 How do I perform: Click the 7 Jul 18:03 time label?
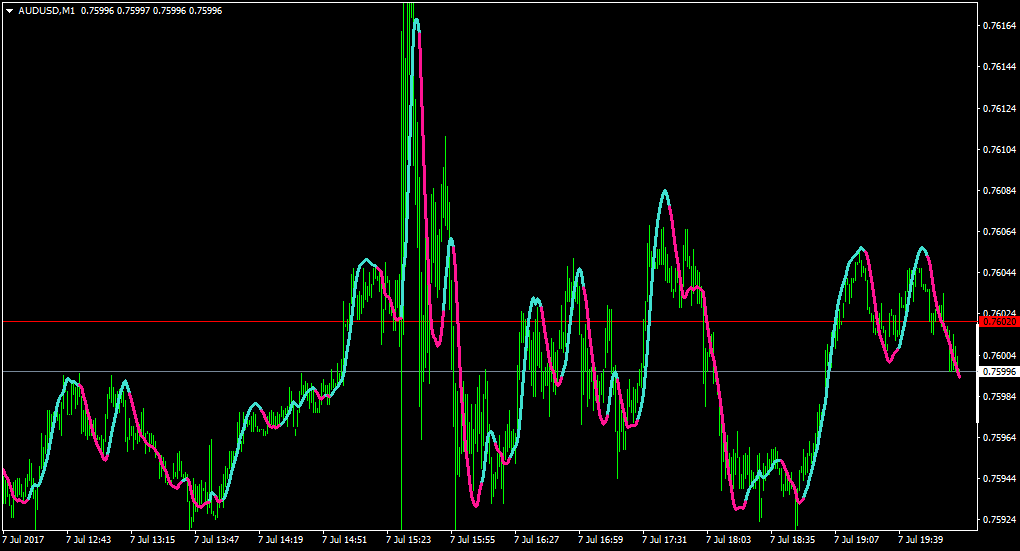729,540
